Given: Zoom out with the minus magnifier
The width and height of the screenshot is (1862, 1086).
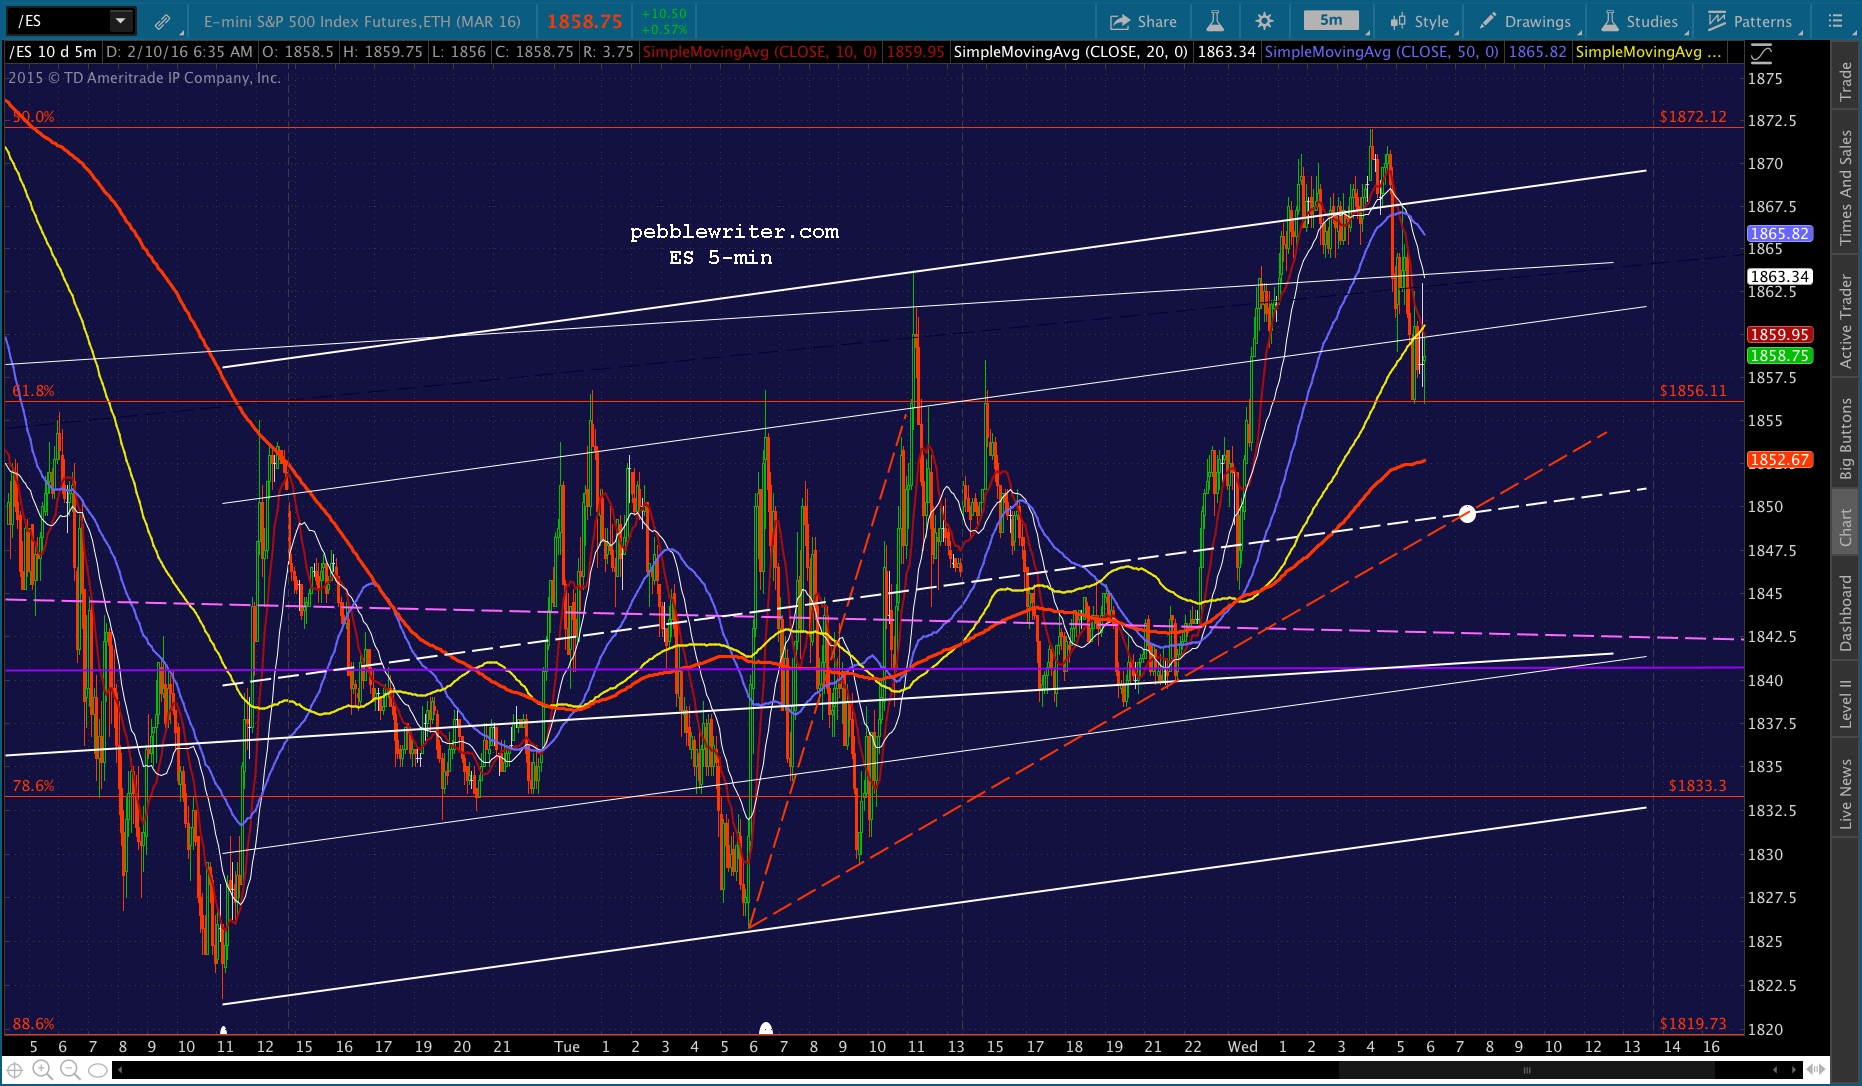Looking at the screenshot, I should tap(69, 1070).
